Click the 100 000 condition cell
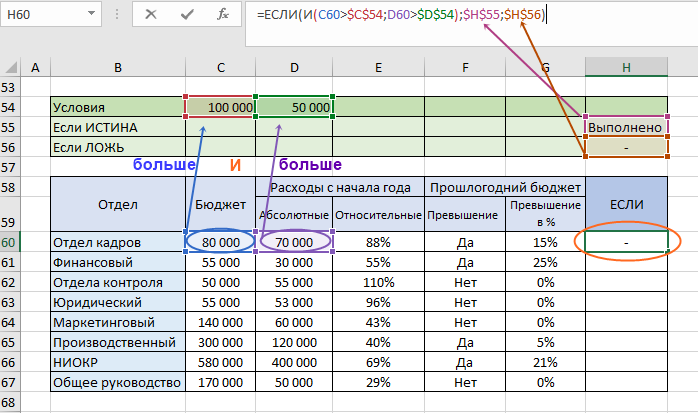 pyautogui.click(x=220, y=107)
